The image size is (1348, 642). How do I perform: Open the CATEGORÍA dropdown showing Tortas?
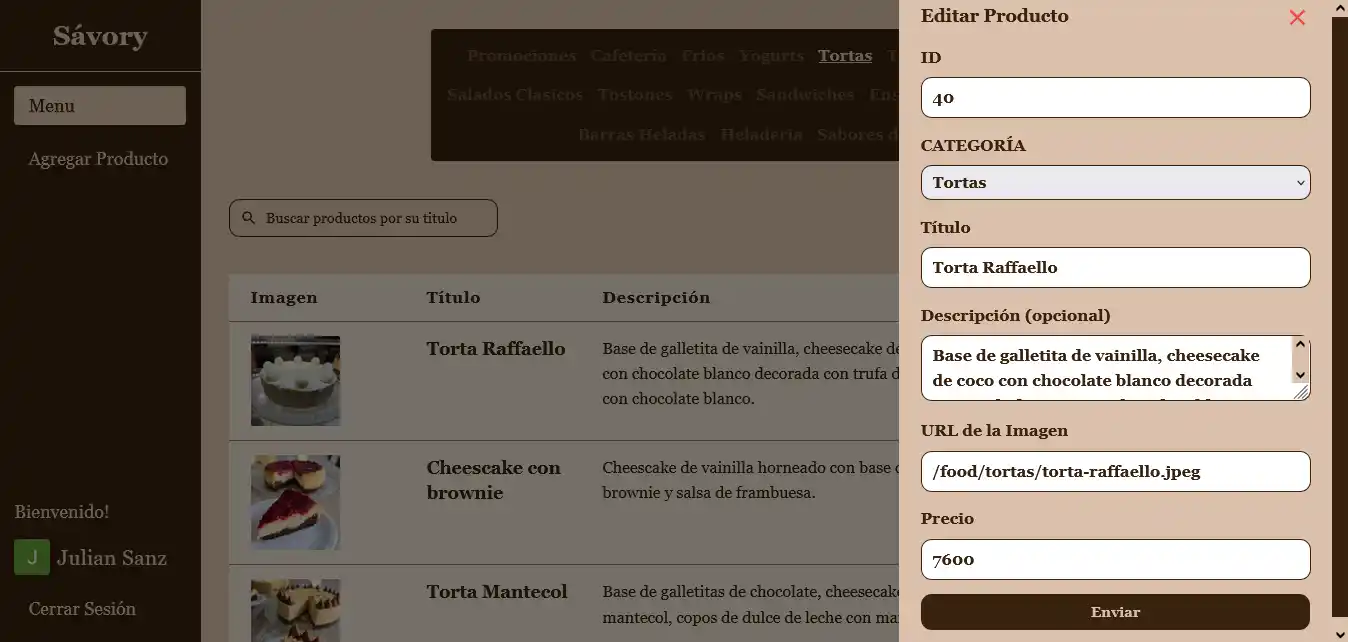(x=1115, y=182)
